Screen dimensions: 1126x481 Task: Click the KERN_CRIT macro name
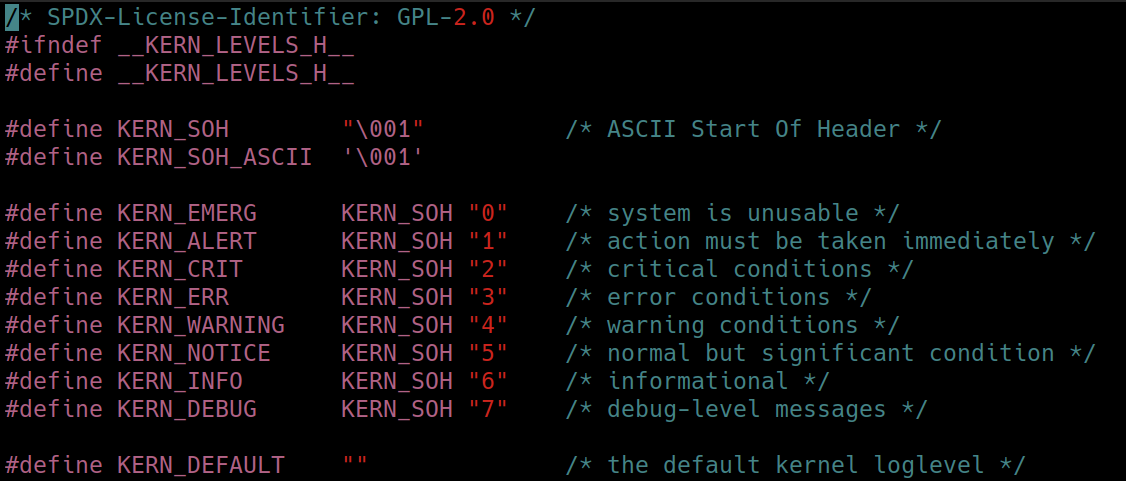(179, 270)
